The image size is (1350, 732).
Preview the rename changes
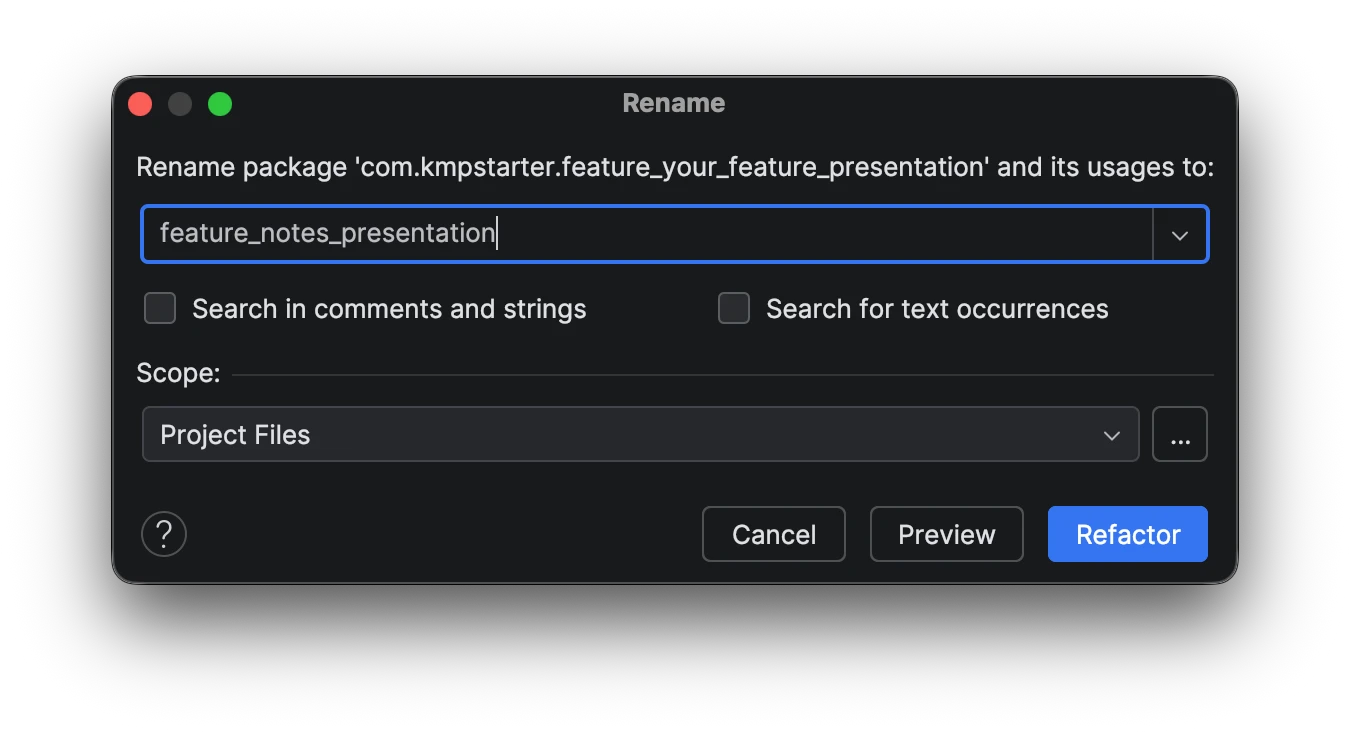tap(945, 534)
